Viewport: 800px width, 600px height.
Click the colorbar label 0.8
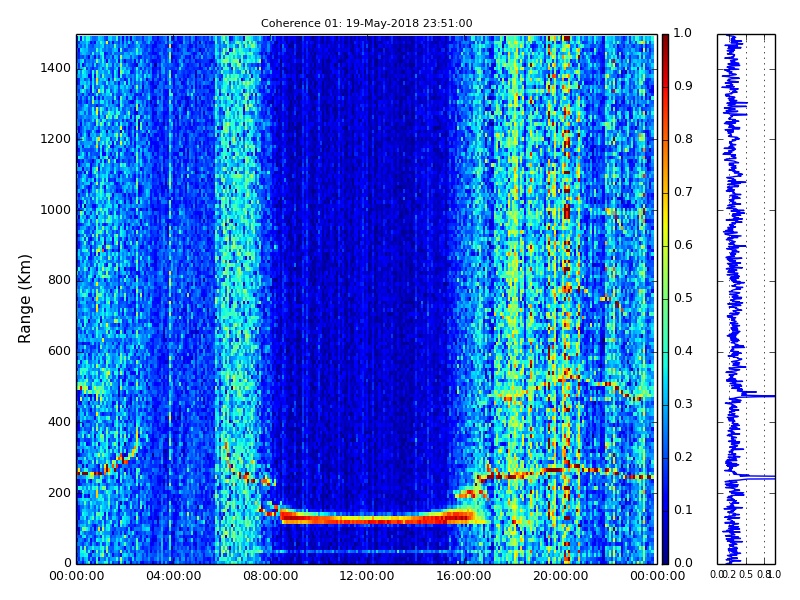pos(683,139)
